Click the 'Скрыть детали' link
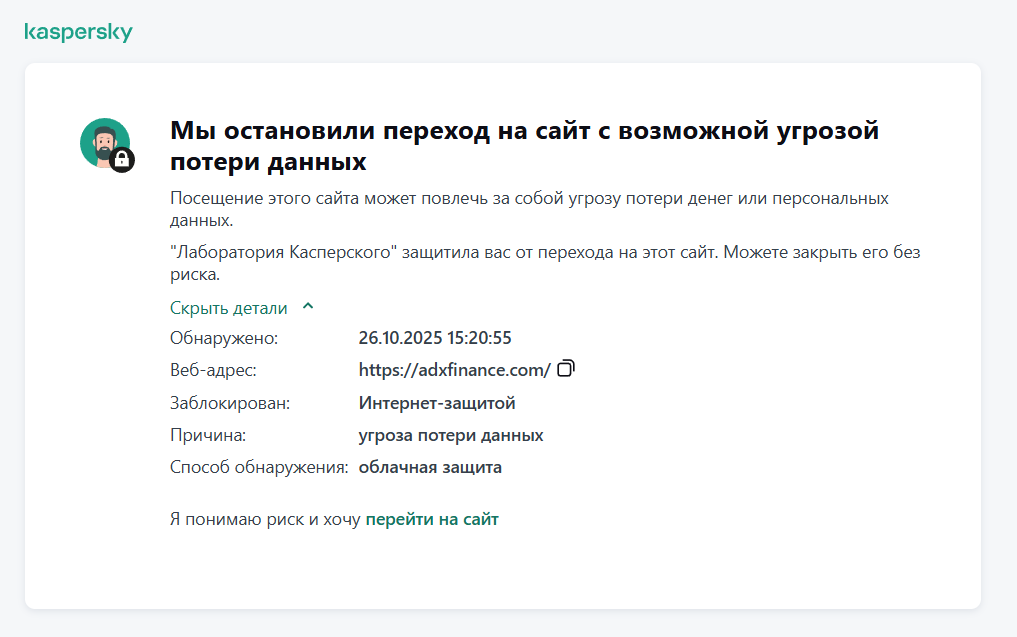The height and width of the screenshot is (637, 1017). tap(229, 308)
